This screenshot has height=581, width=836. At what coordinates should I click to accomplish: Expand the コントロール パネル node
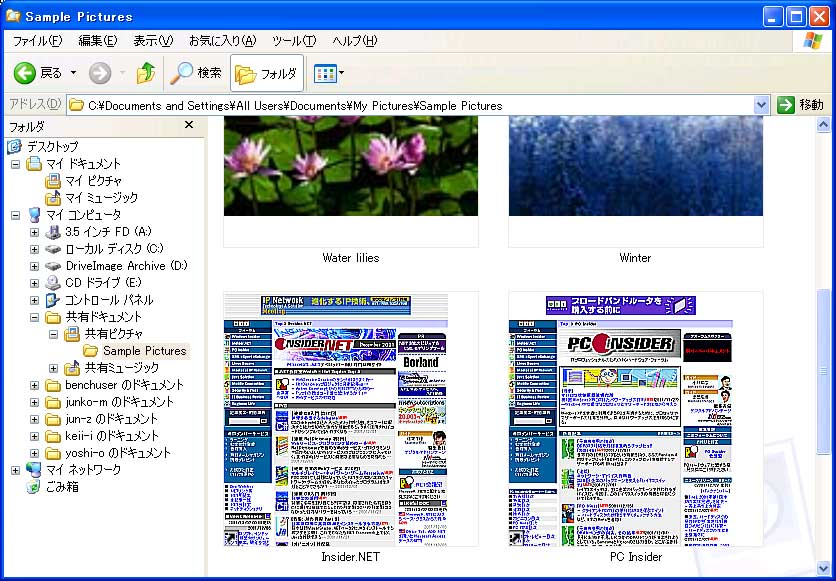[35, 300]
